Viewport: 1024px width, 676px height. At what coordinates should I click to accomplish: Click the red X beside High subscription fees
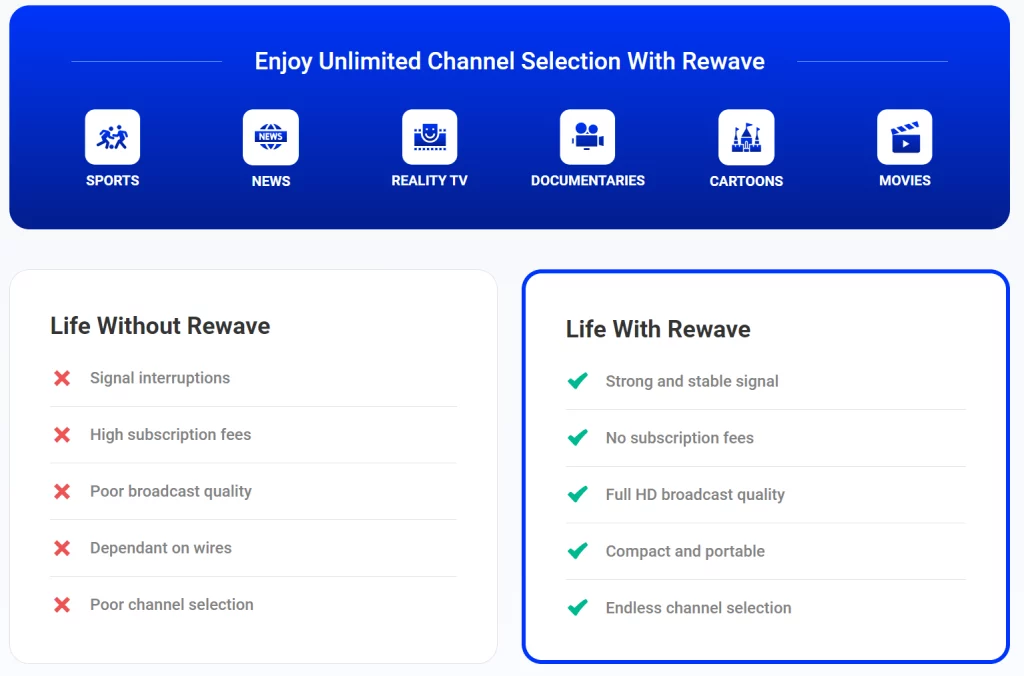[x=62, y=435]
